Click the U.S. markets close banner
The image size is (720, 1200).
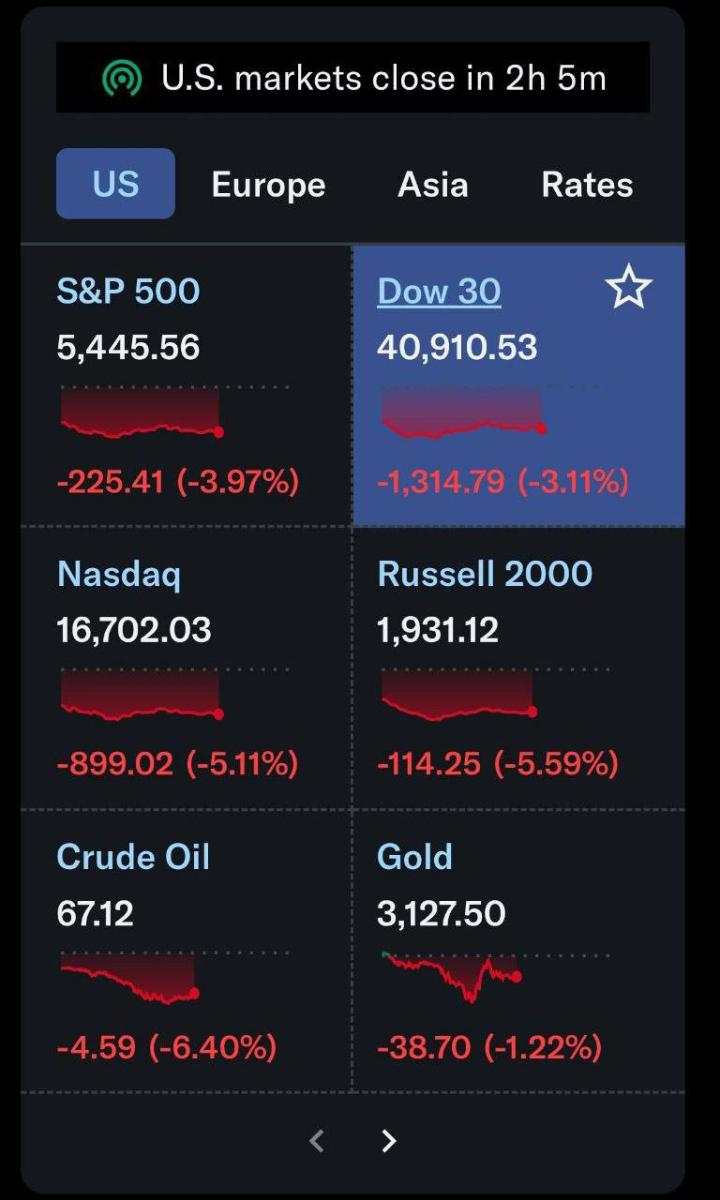click(x=383, y=78)
